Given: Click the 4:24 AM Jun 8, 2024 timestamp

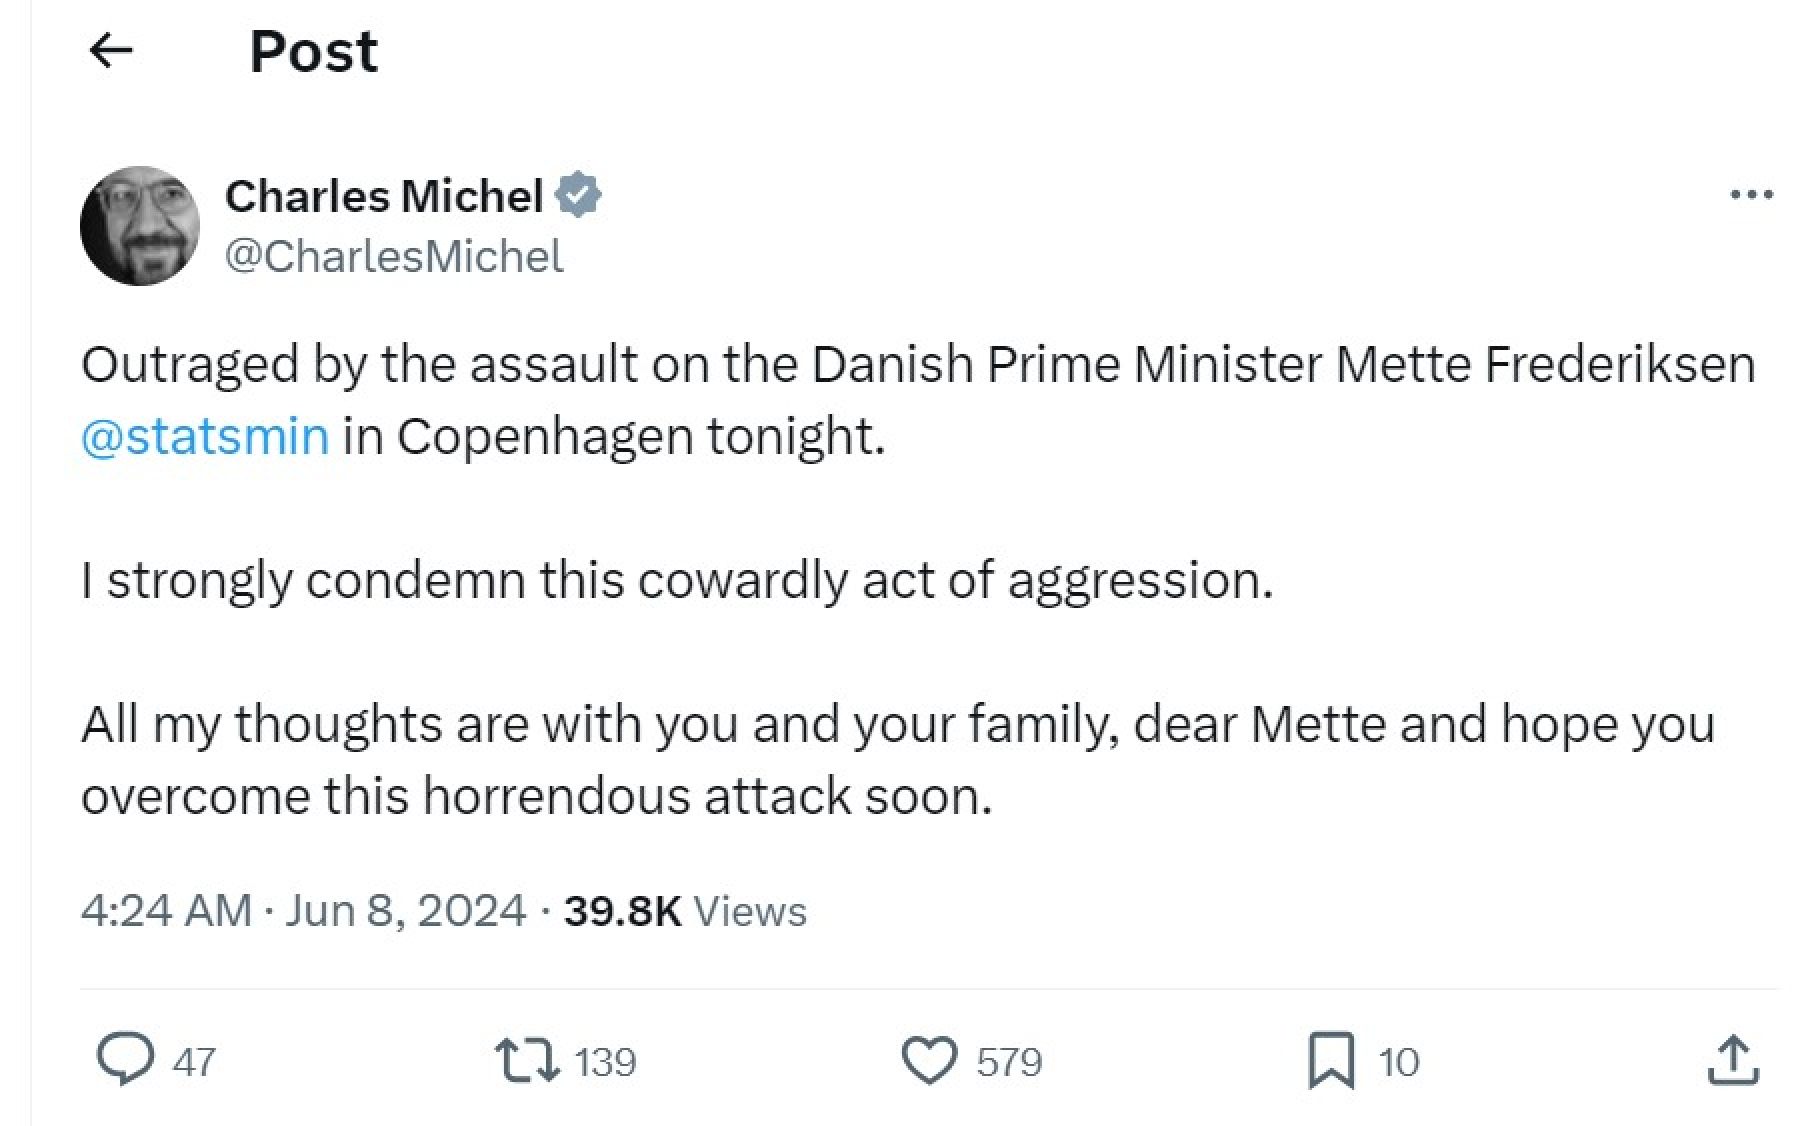Looking at the screenshot, I should tap(303, 911).
